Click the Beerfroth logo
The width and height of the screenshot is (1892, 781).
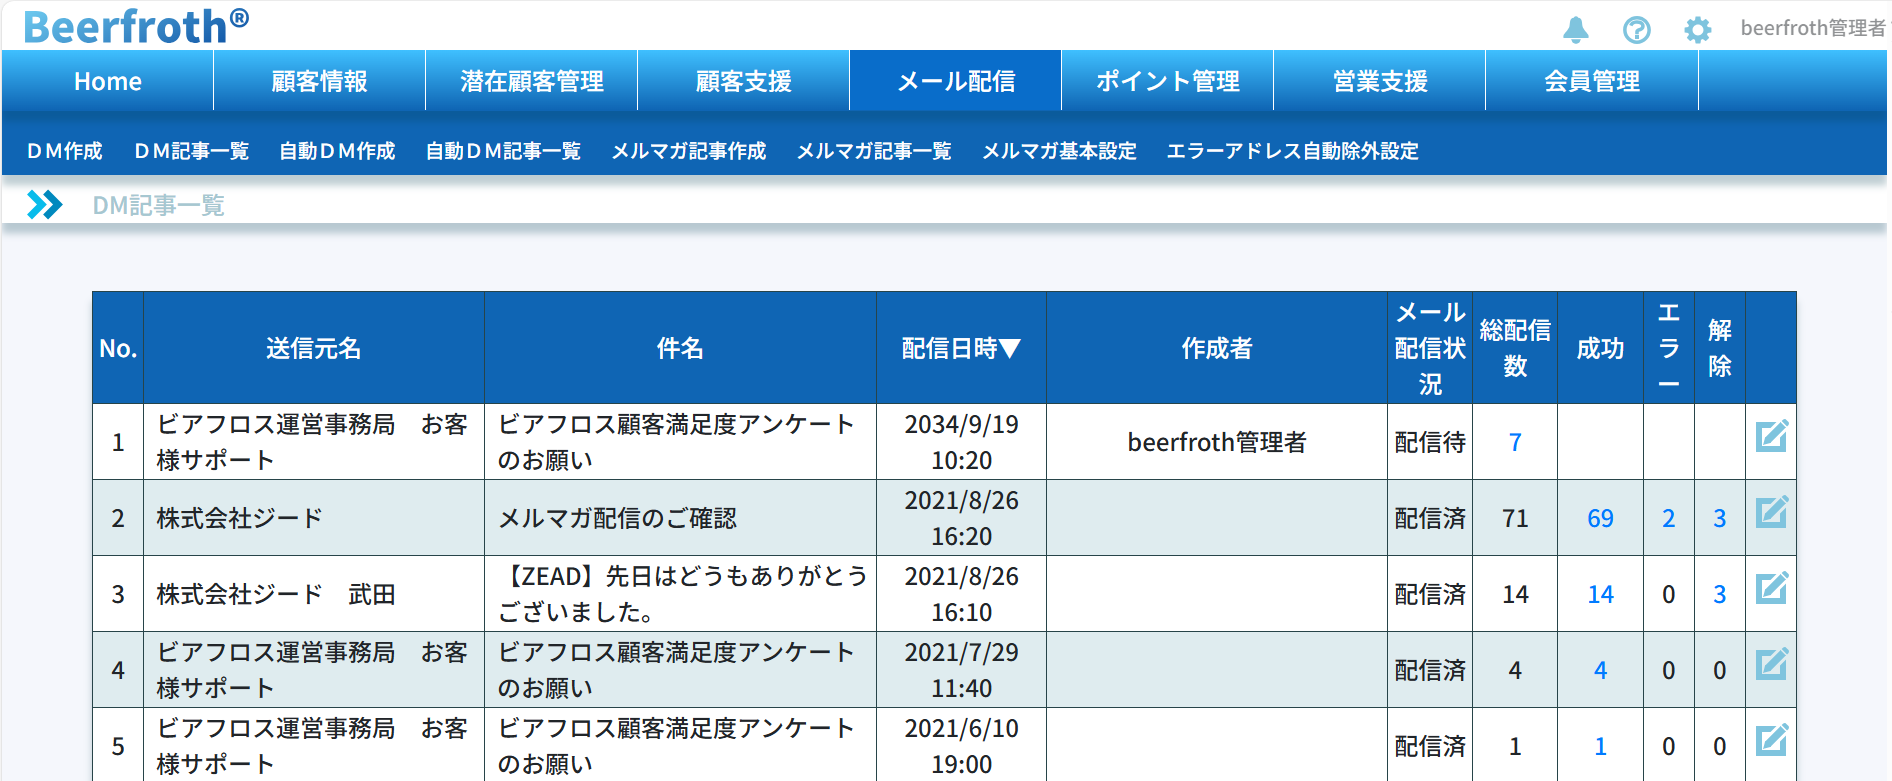click(x=135, y=26)
